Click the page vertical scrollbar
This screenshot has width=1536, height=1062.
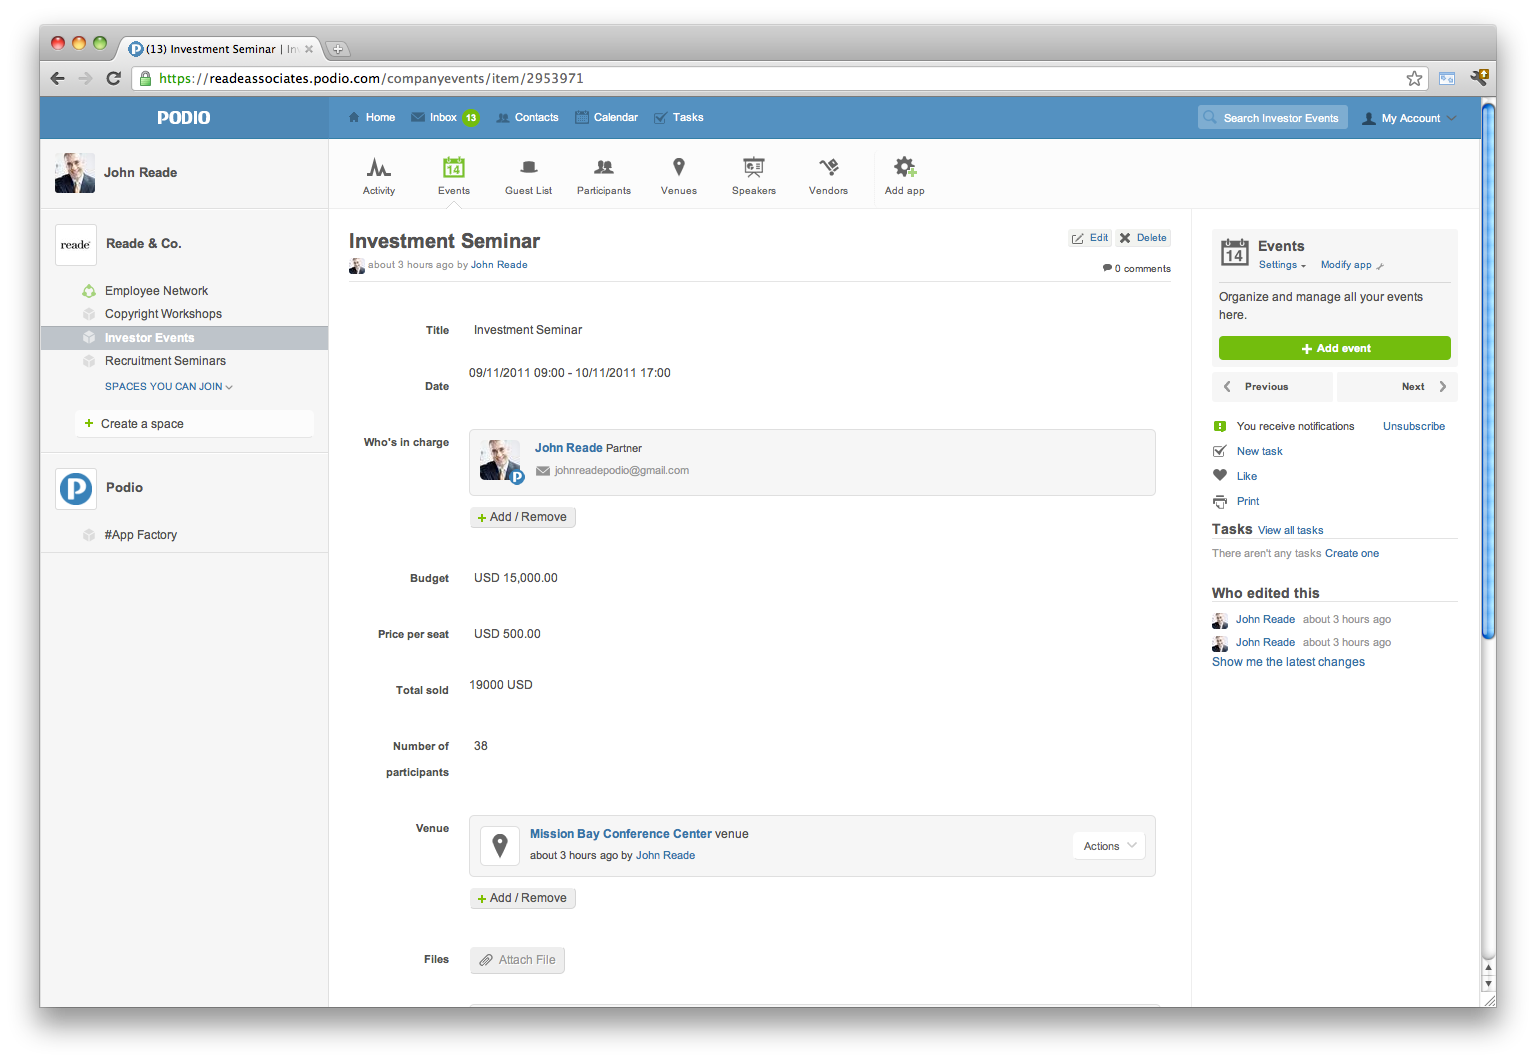coord(1488,400)
